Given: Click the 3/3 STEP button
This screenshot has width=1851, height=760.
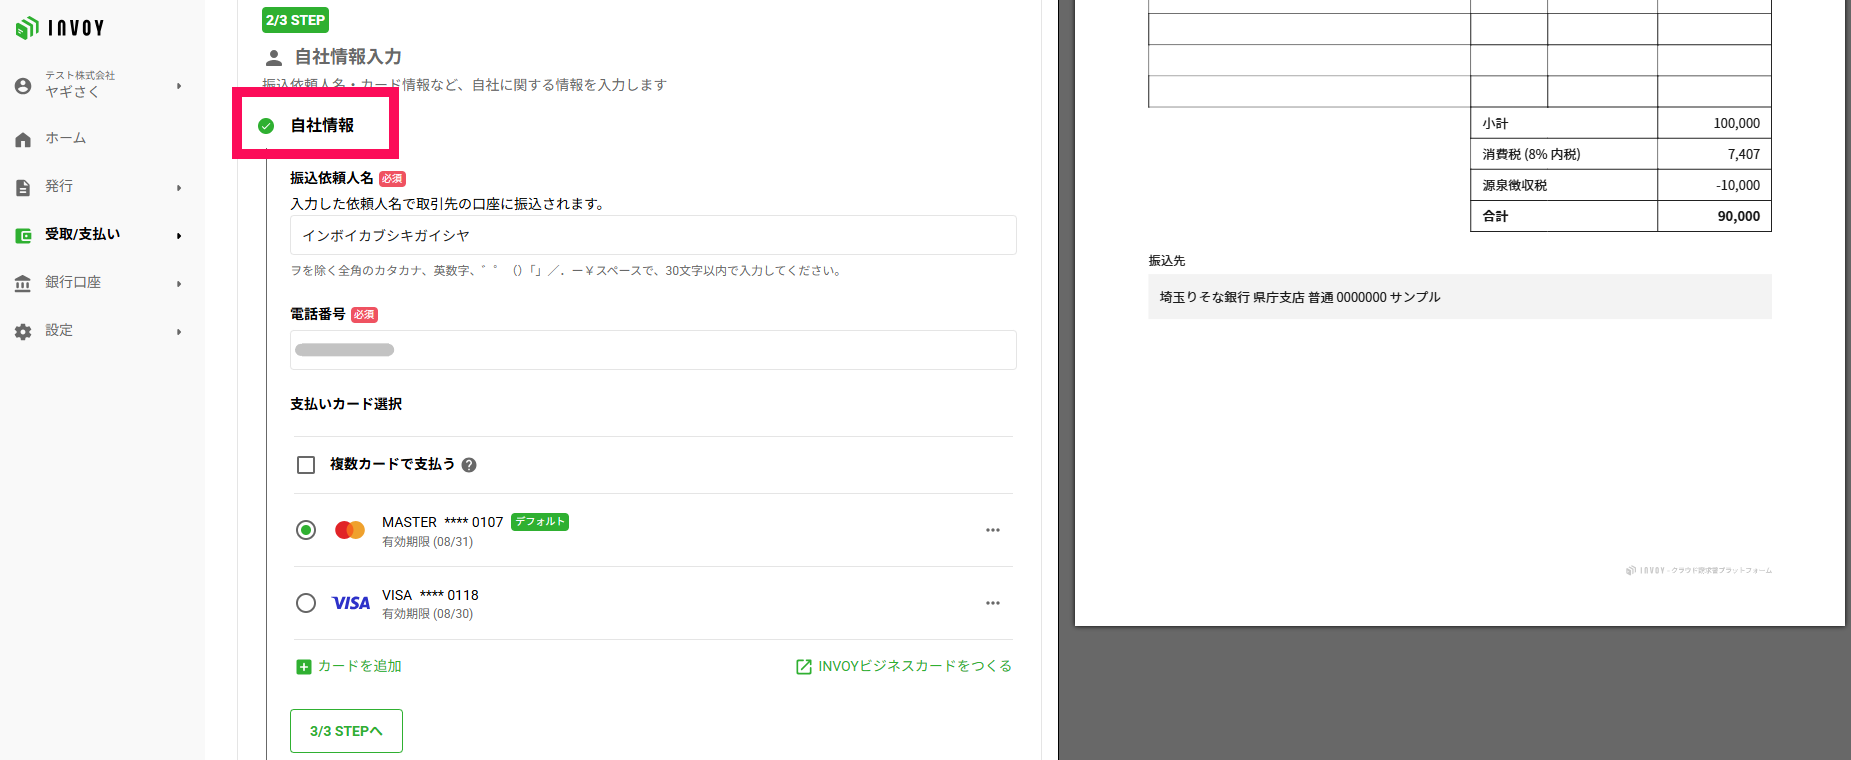Looking at the screenshot, I should click(346, 731).
